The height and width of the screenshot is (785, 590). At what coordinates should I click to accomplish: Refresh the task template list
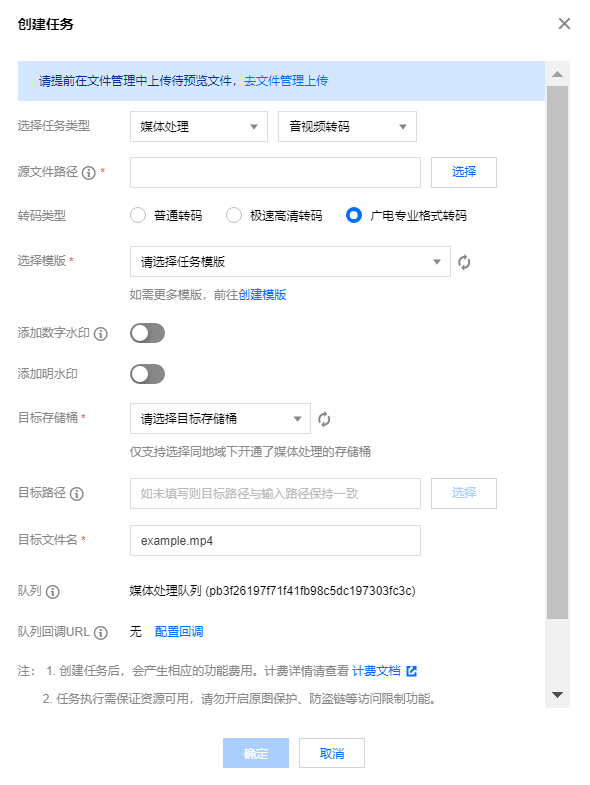[464, 262]
